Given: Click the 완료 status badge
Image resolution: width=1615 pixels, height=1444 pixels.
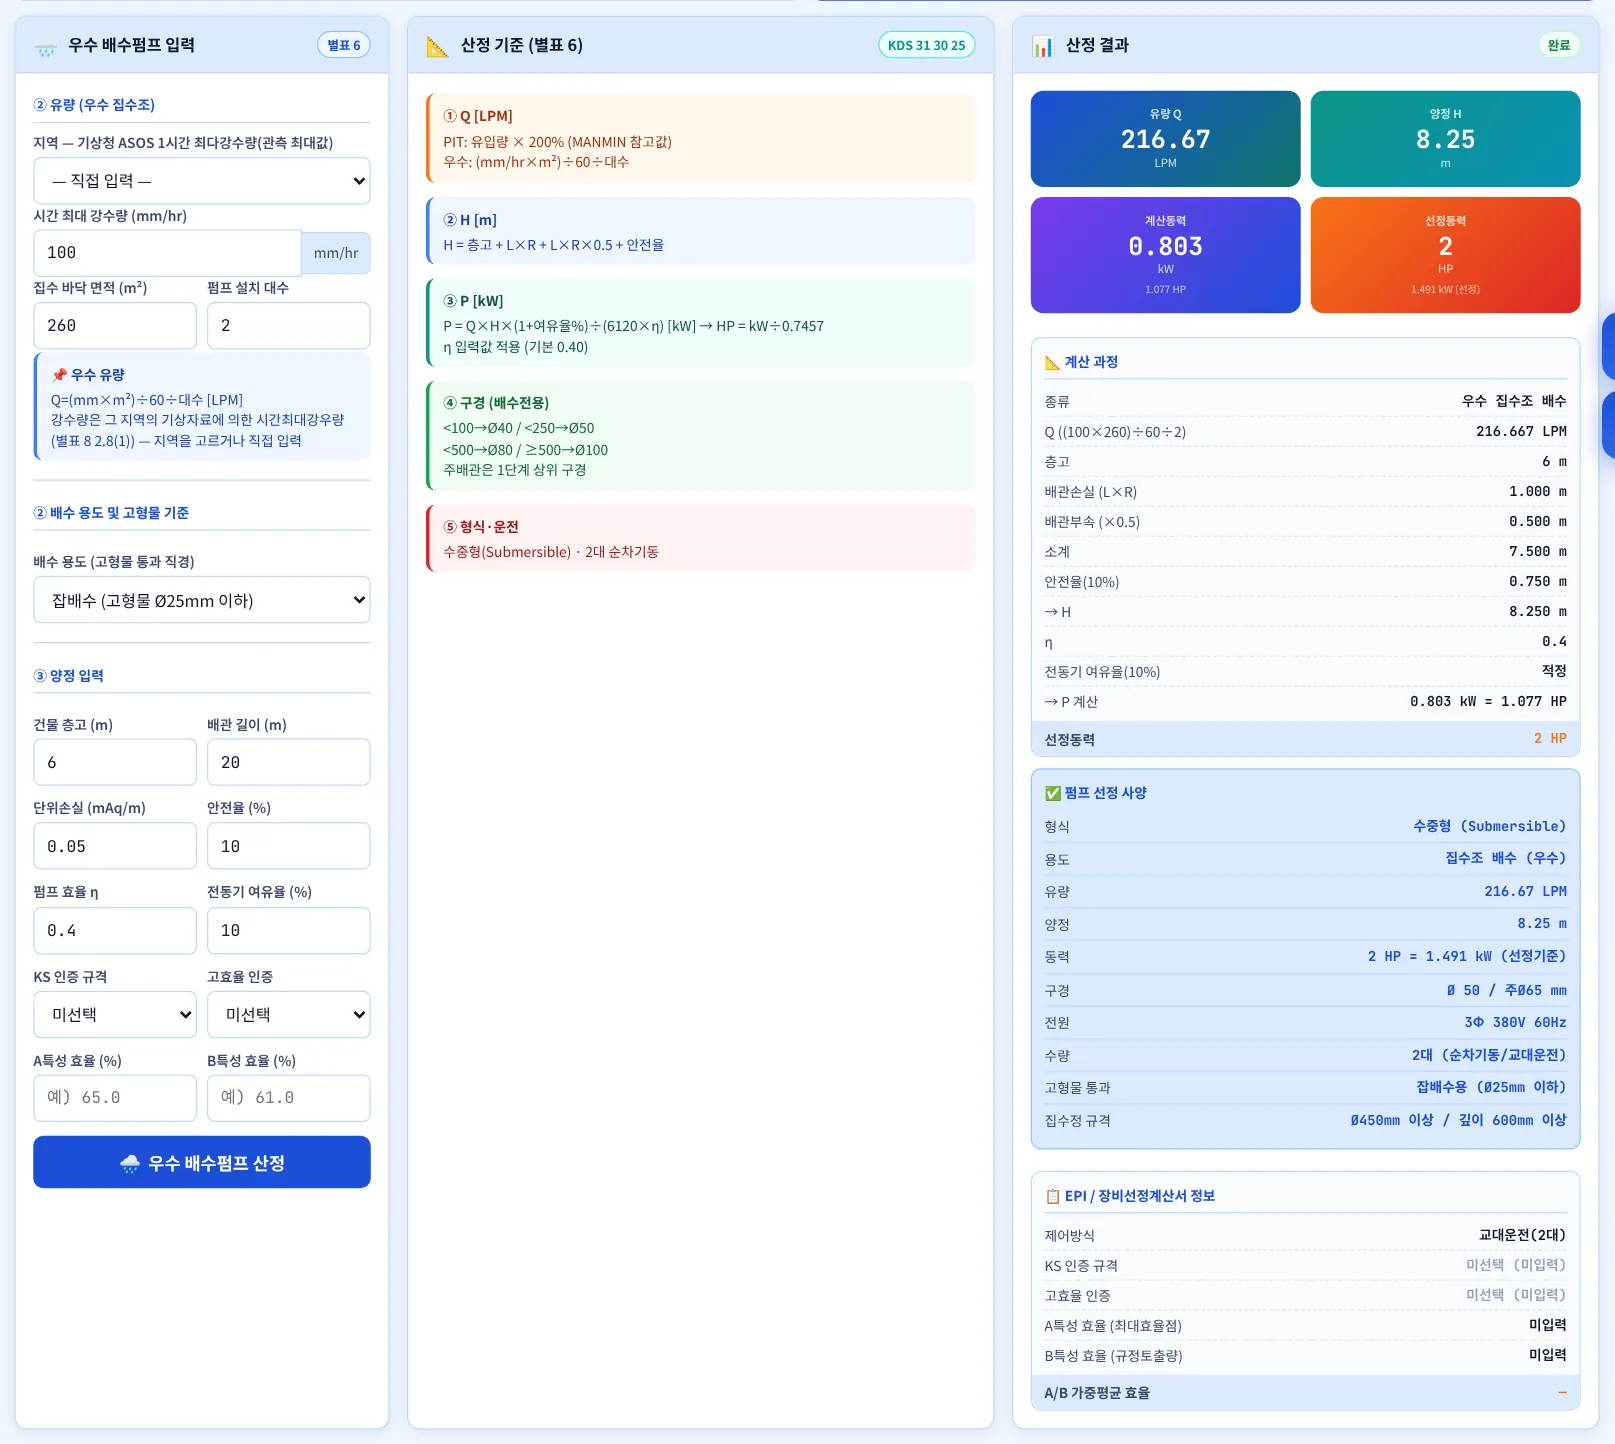Looking at the screenshot, I should tap(1559, 45).
